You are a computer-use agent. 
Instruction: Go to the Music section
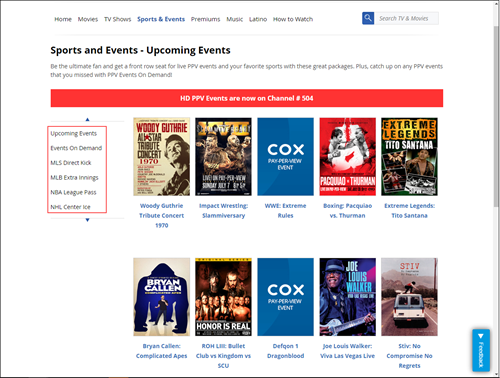pos(235,19)
